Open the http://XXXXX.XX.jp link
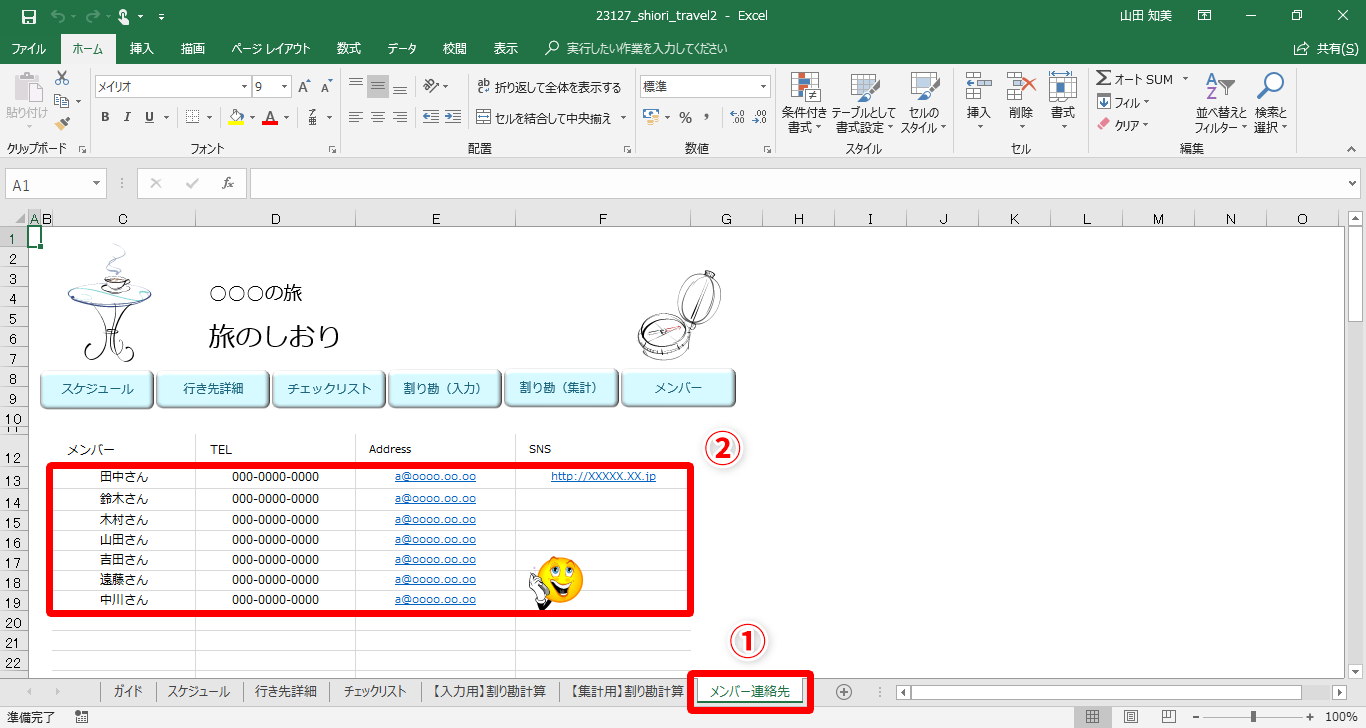The height and width of the screenshot is (728, 1366). pyautogui.click(x=603, y=477)
